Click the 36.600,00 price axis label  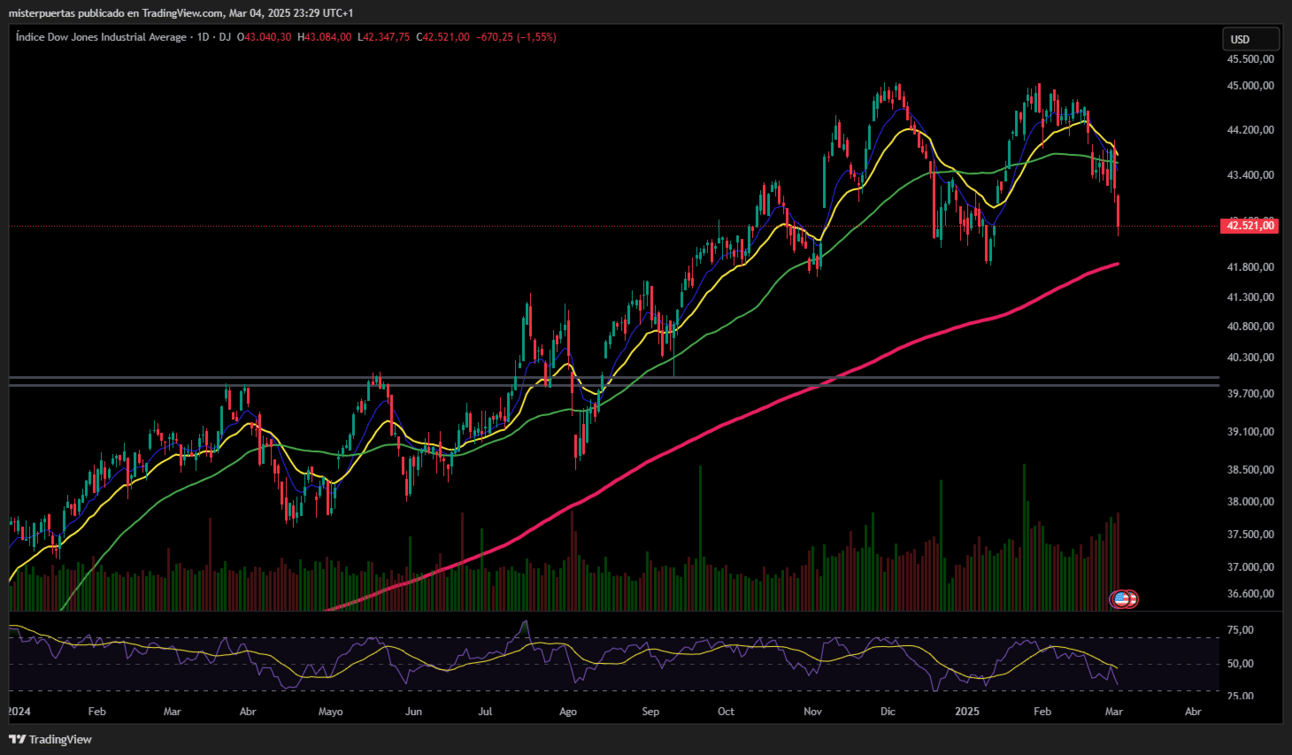tap(1251, 594)
